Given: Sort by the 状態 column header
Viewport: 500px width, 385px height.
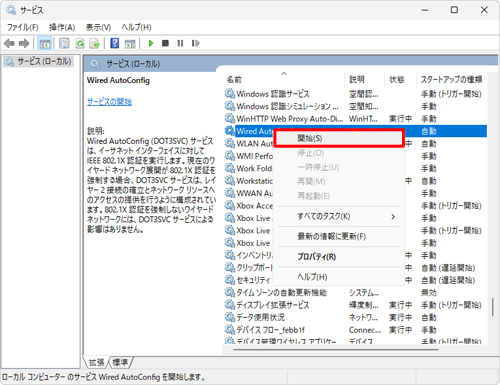Looking at the screenshot, I should tap(400, 79).
